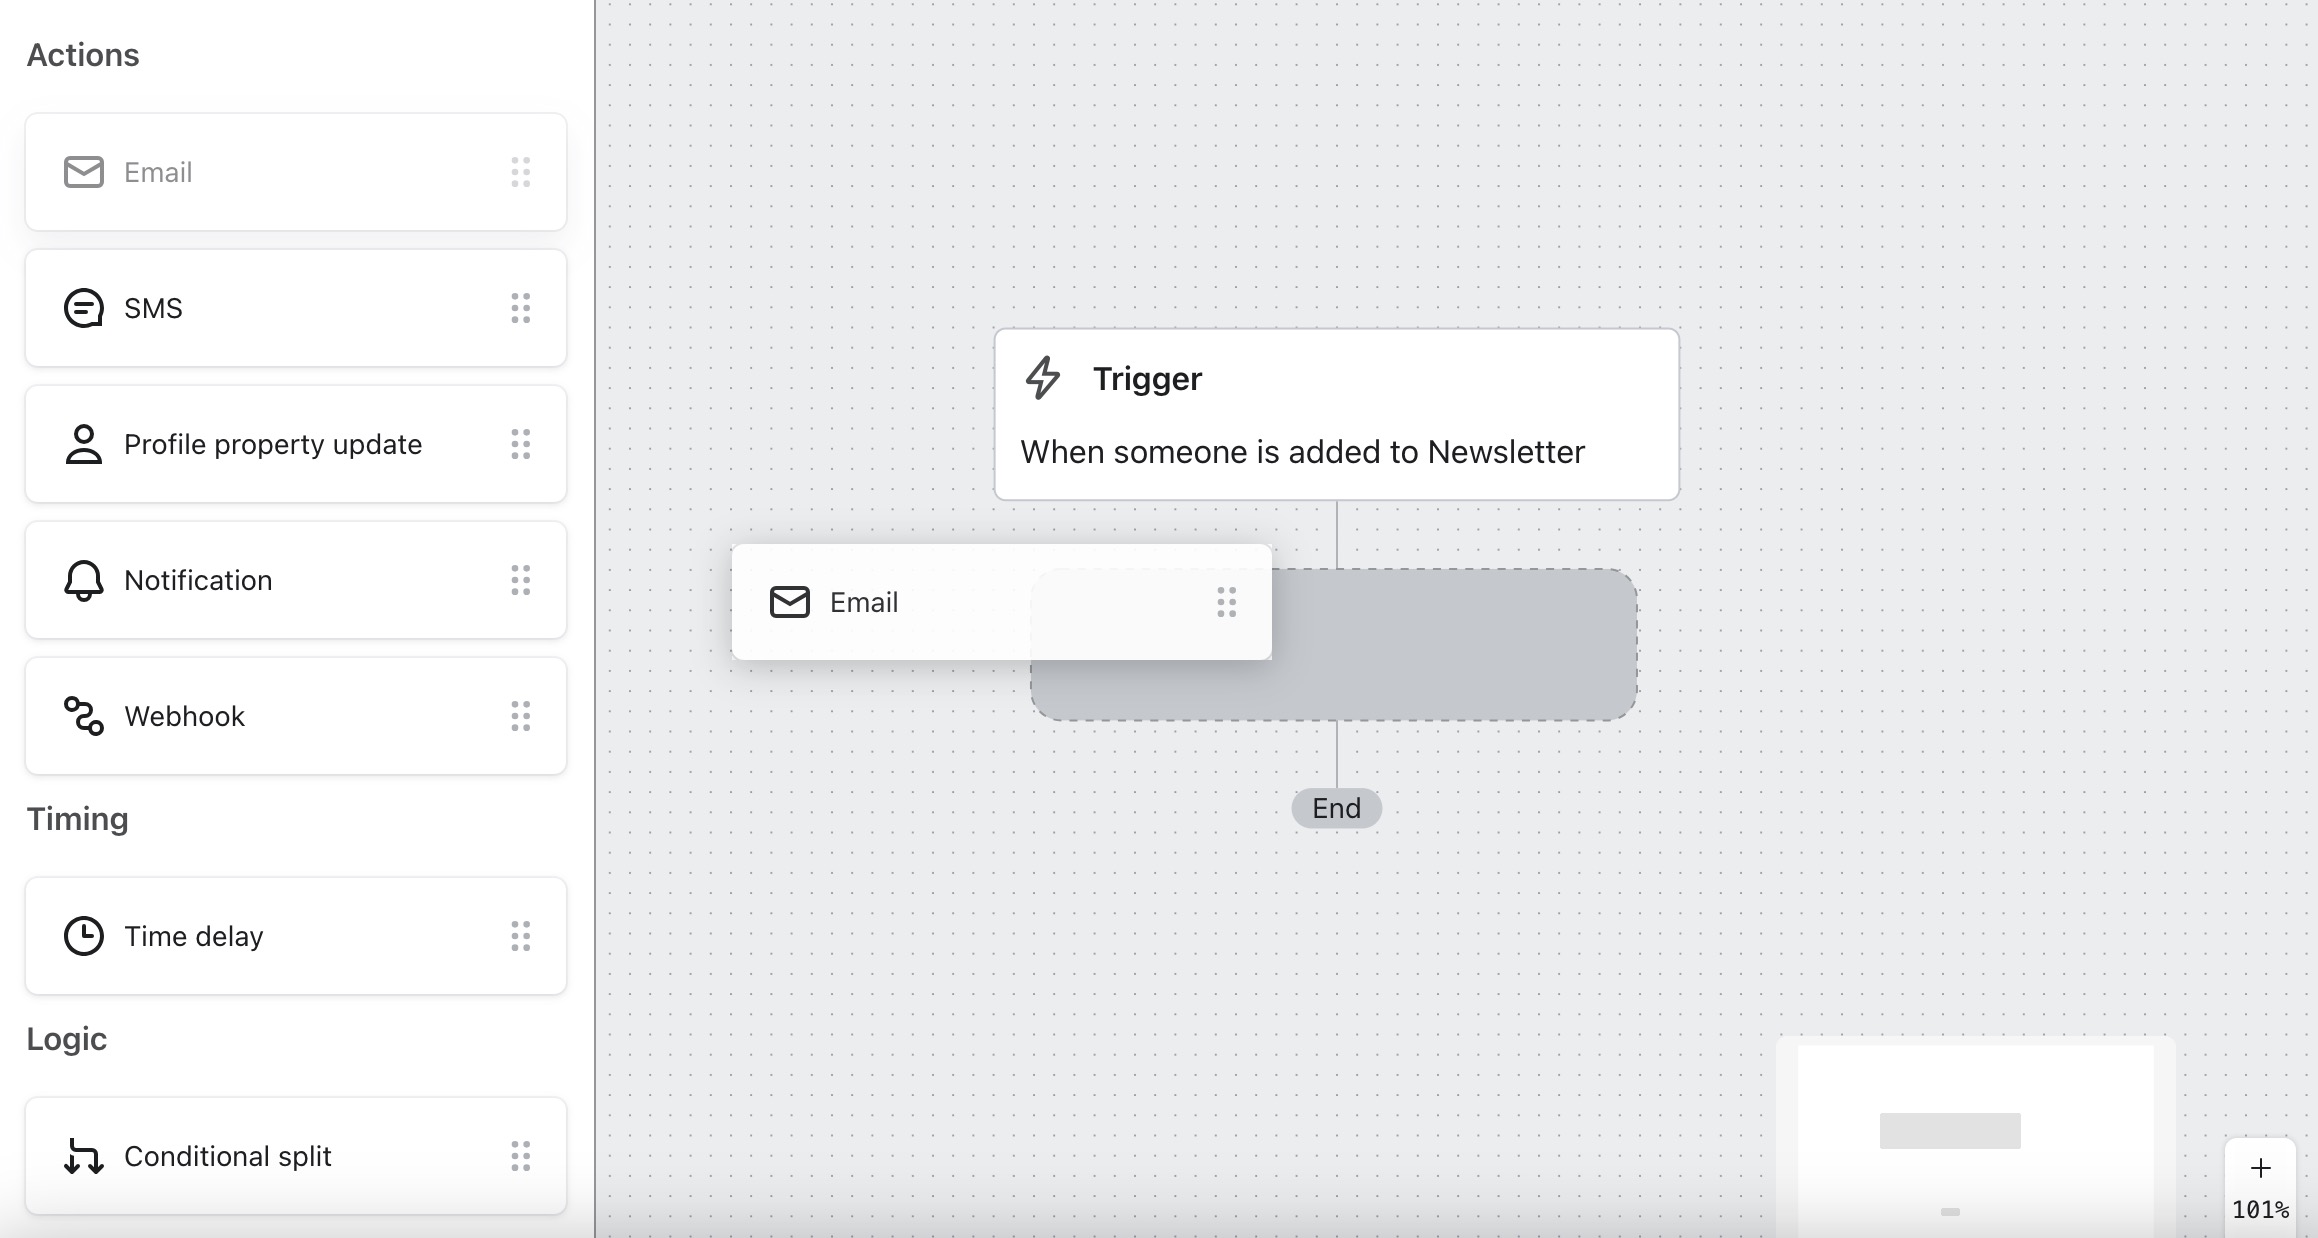The height and width of the screenshot is (1238, 2318).
Task: Click the Email node drag handle dots
Action: [1226, 601]
